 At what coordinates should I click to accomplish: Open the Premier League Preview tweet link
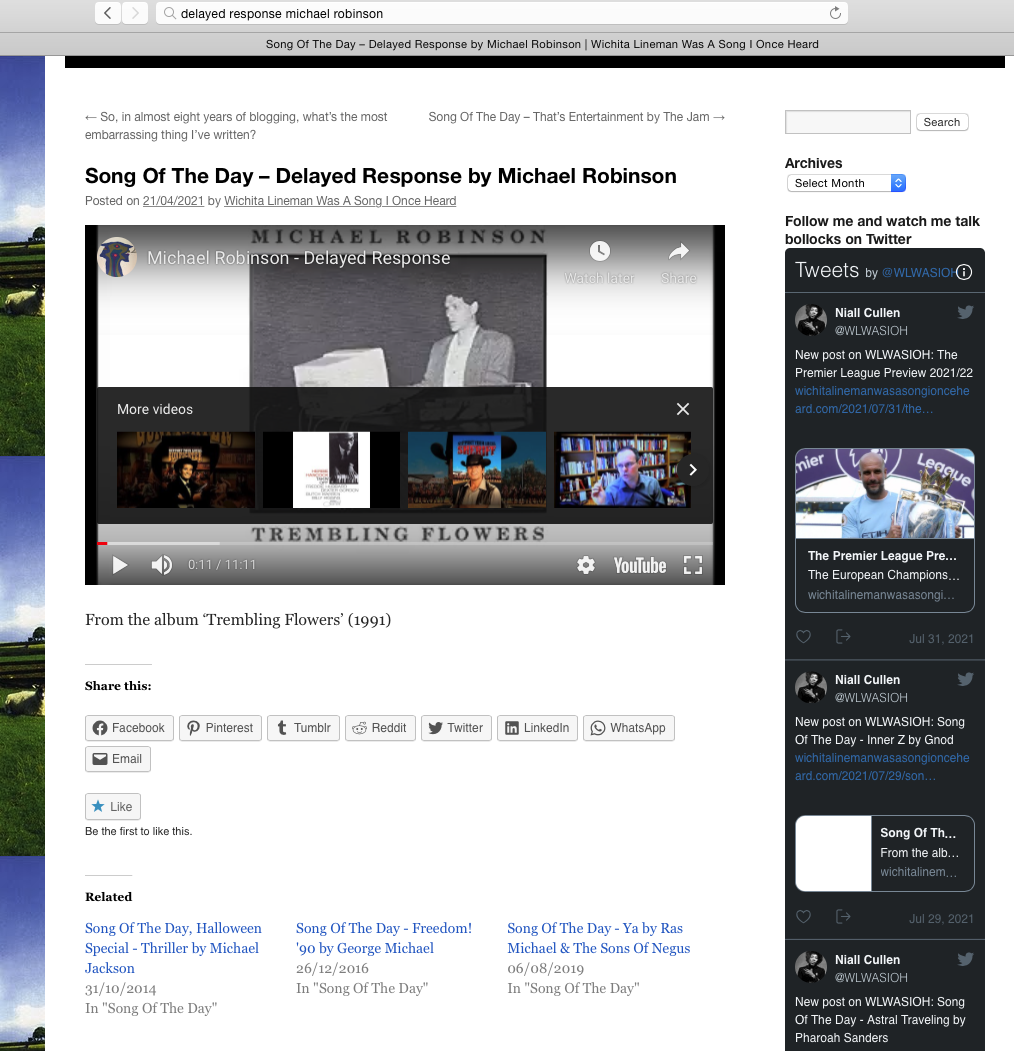[882, 400]
